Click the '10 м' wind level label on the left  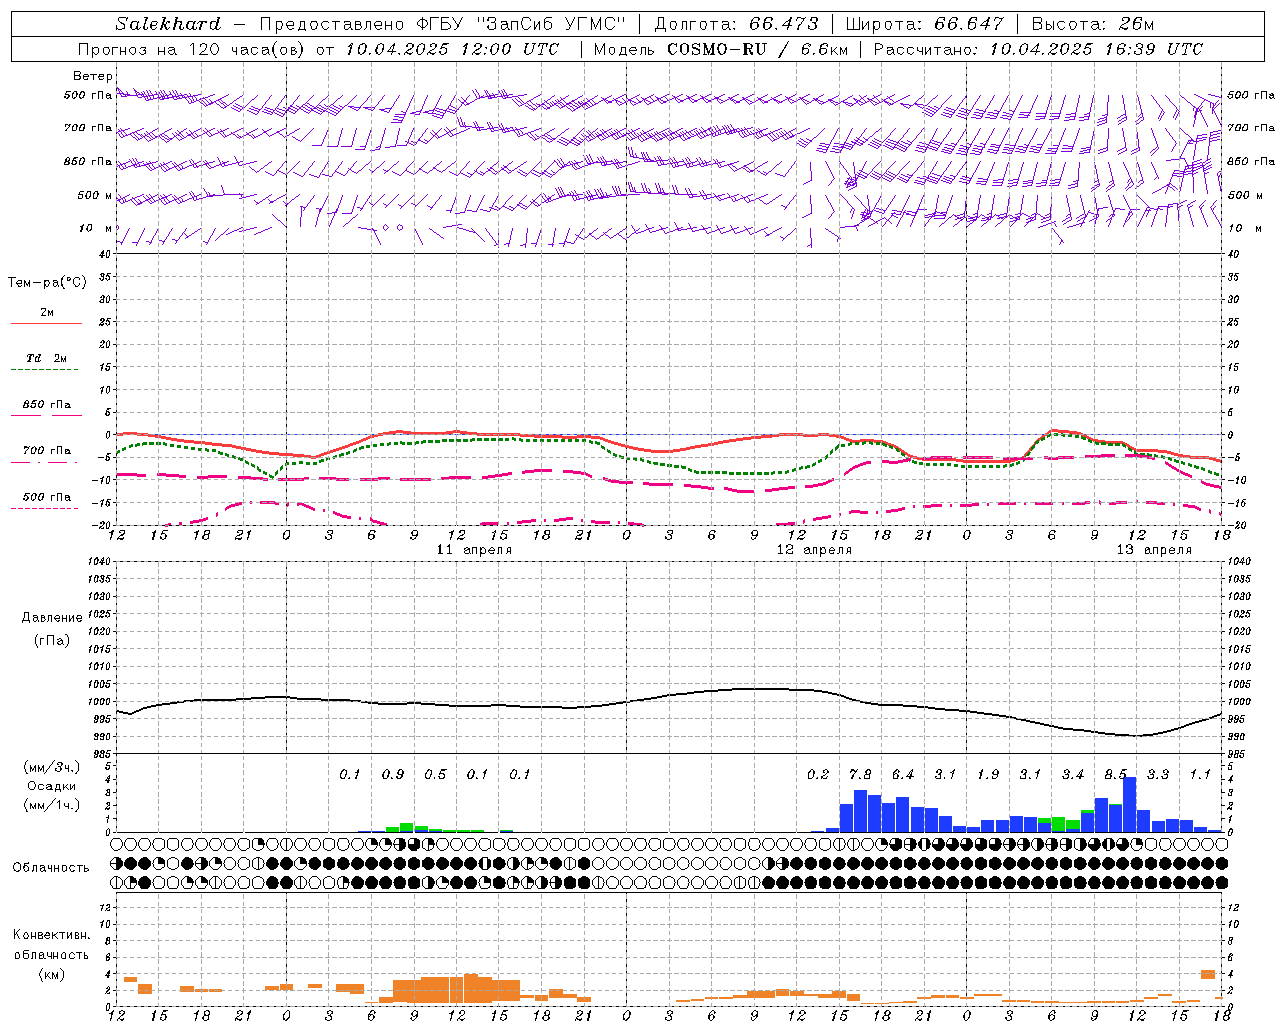coord(96,229)
